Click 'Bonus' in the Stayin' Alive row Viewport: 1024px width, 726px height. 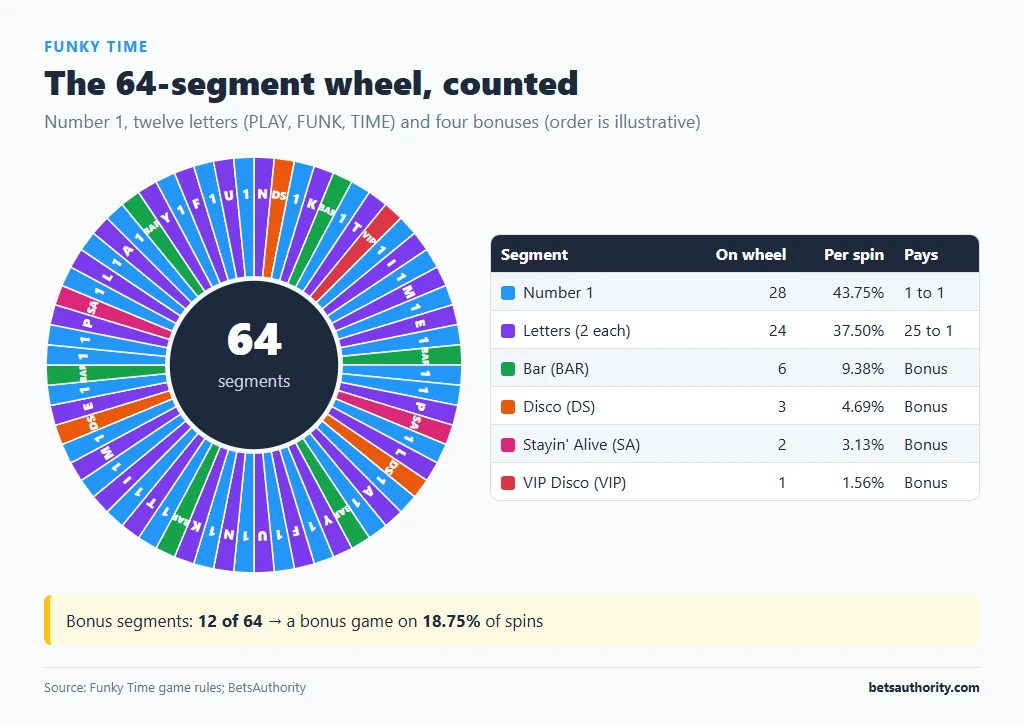click(x=925, y=445)
